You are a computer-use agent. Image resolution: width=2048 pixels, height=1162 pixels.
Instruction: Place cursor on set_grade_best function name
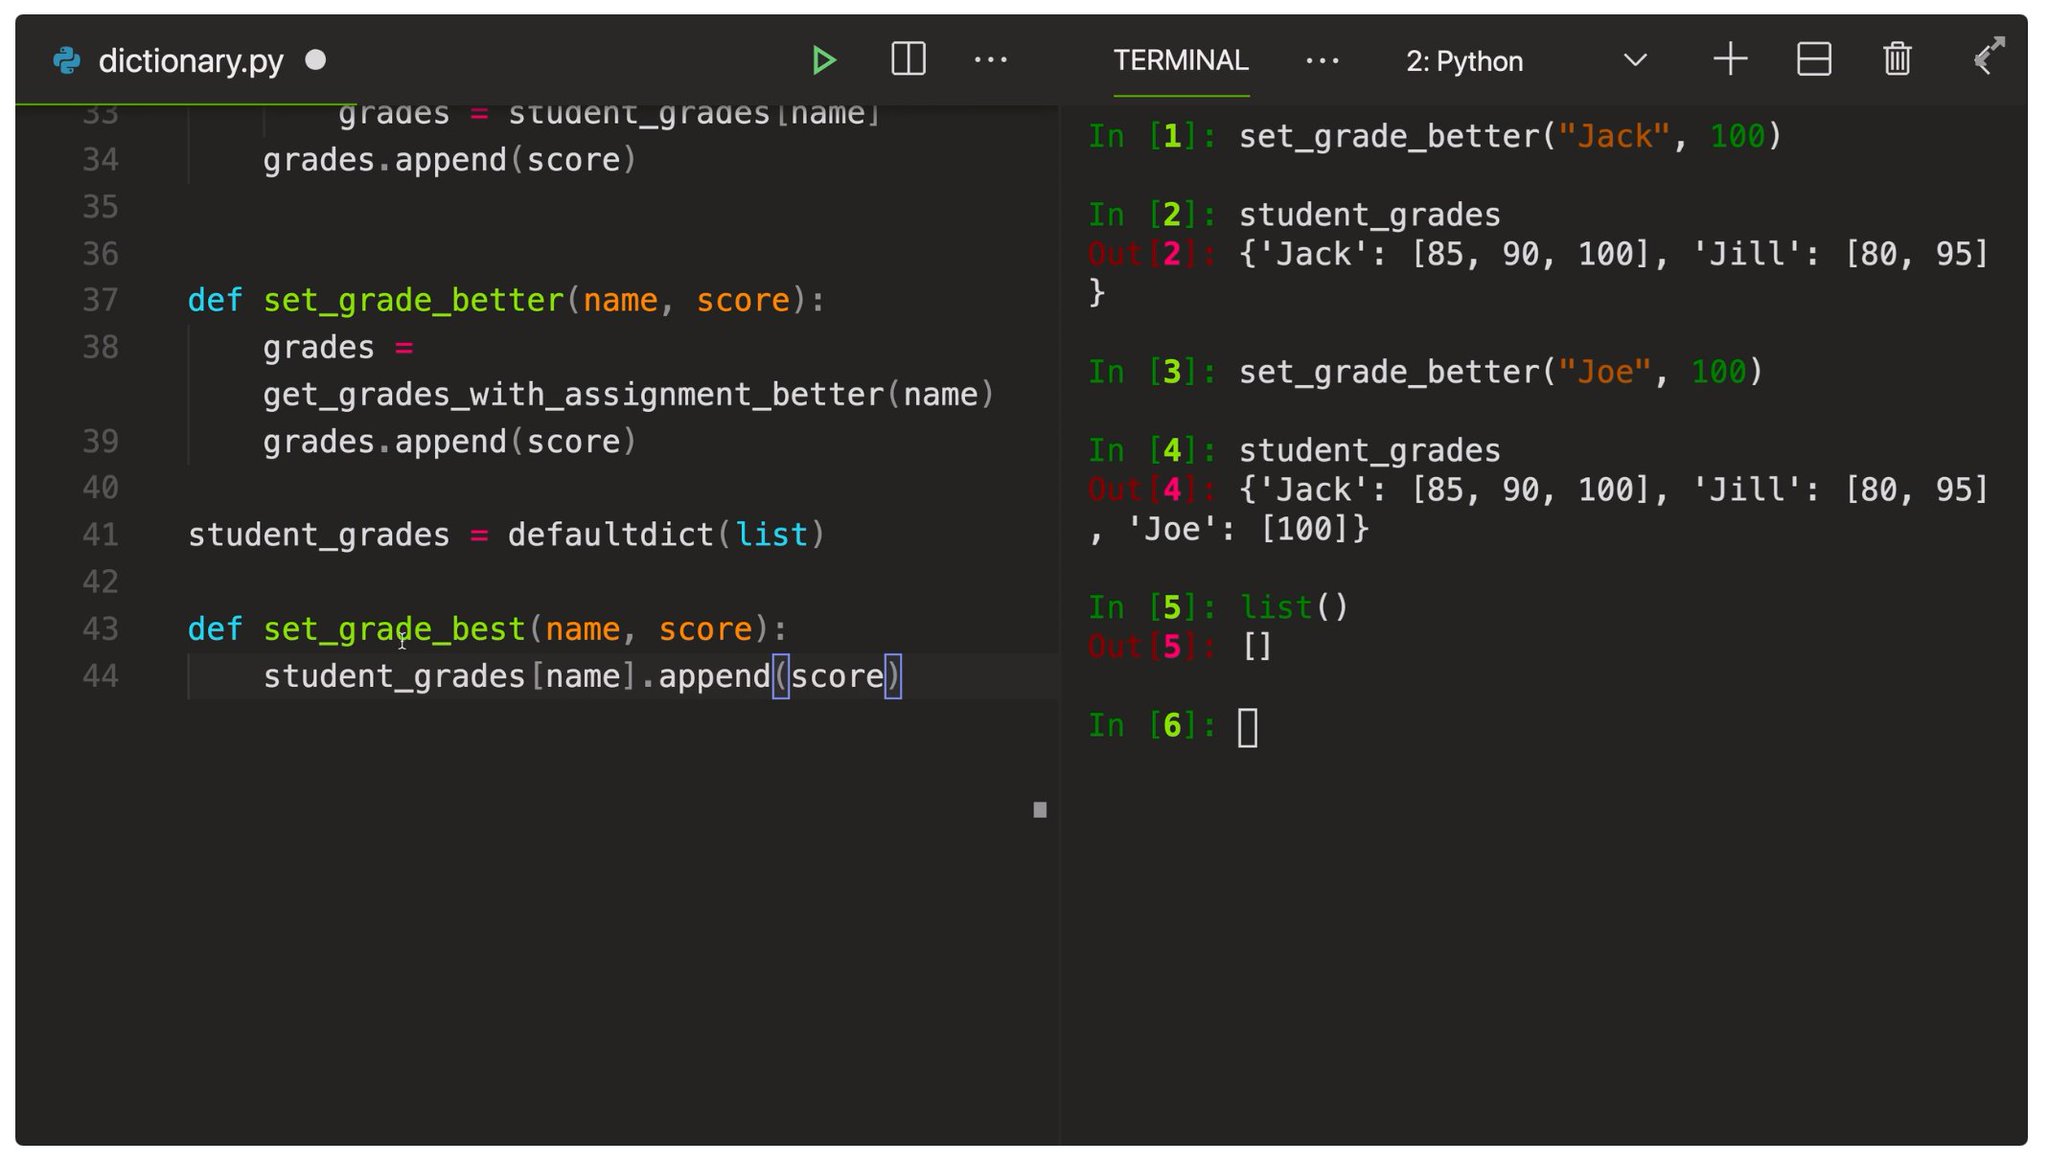click(x=394, y=629)
